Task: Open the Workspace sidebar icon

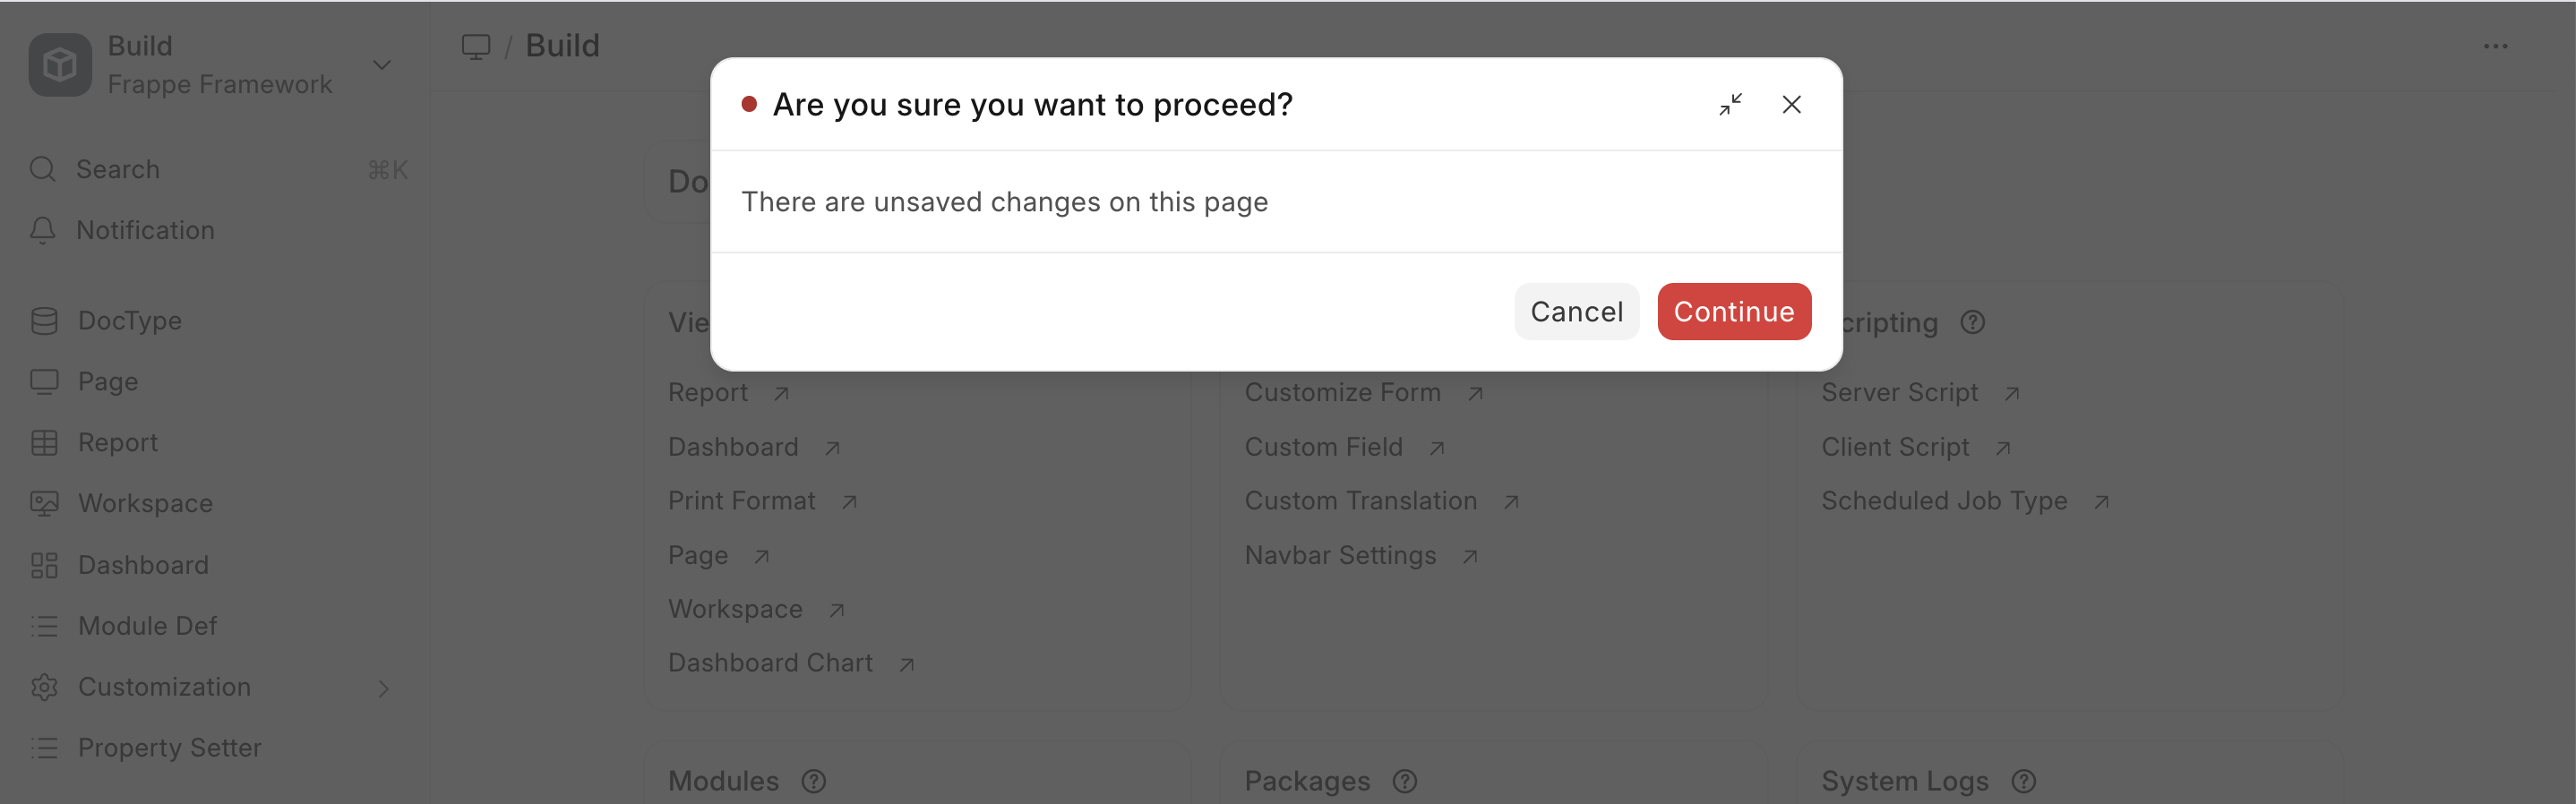Action: point(44,504)
